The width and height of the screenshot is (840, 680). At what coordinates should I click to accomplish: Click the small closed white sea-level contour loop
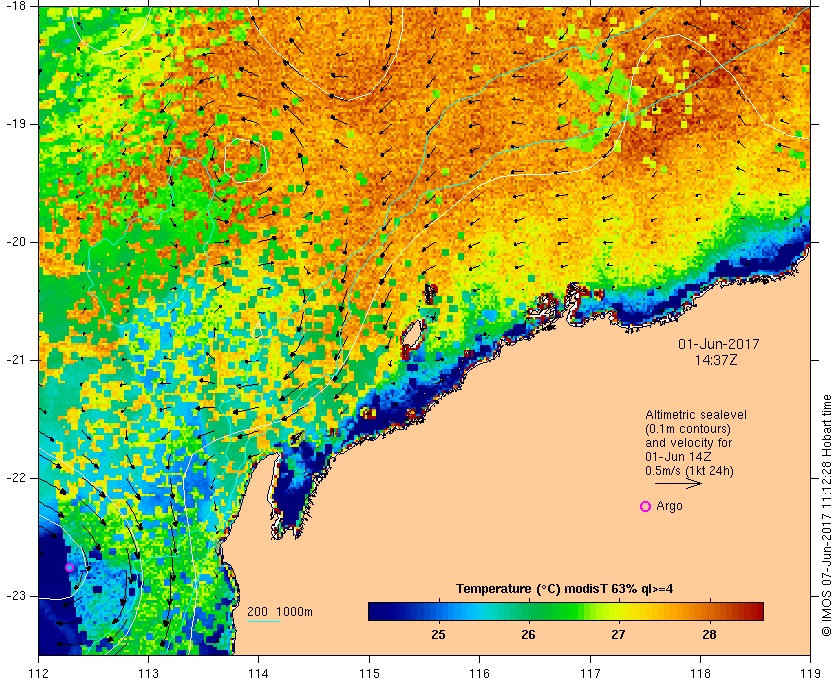click(x=246, y=160)
